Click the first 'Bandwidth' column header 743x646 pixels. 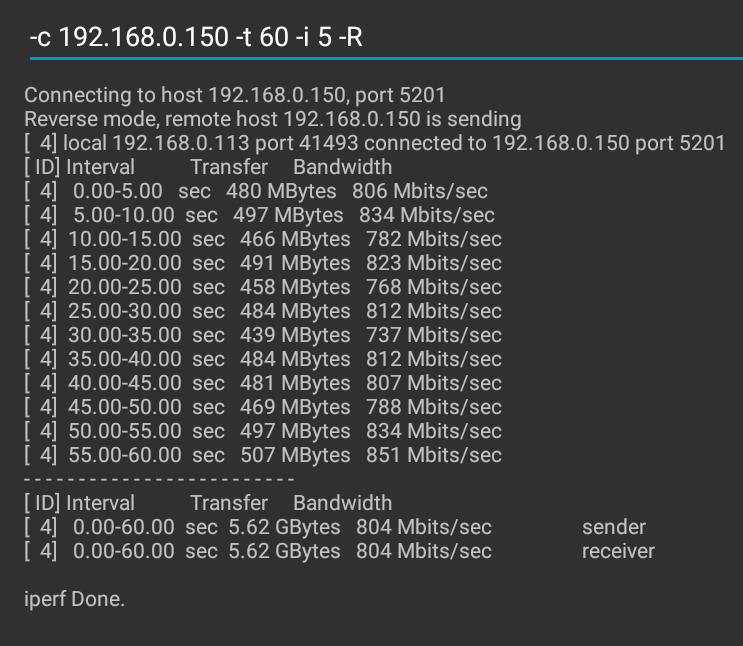click(342, 167)
